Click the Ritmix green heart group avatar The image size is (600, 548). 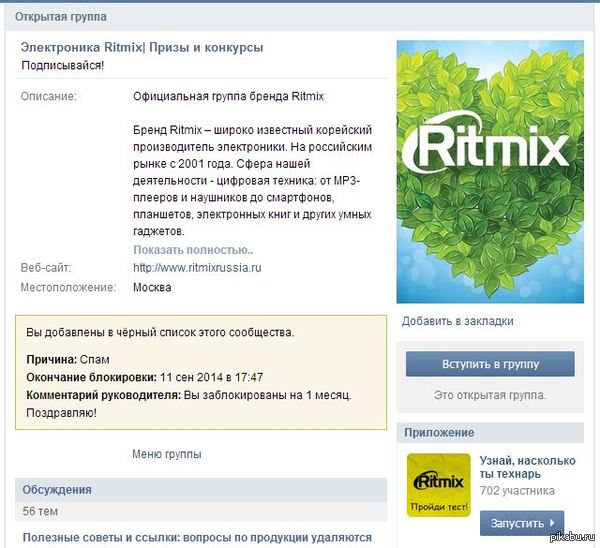click(490, 172)
